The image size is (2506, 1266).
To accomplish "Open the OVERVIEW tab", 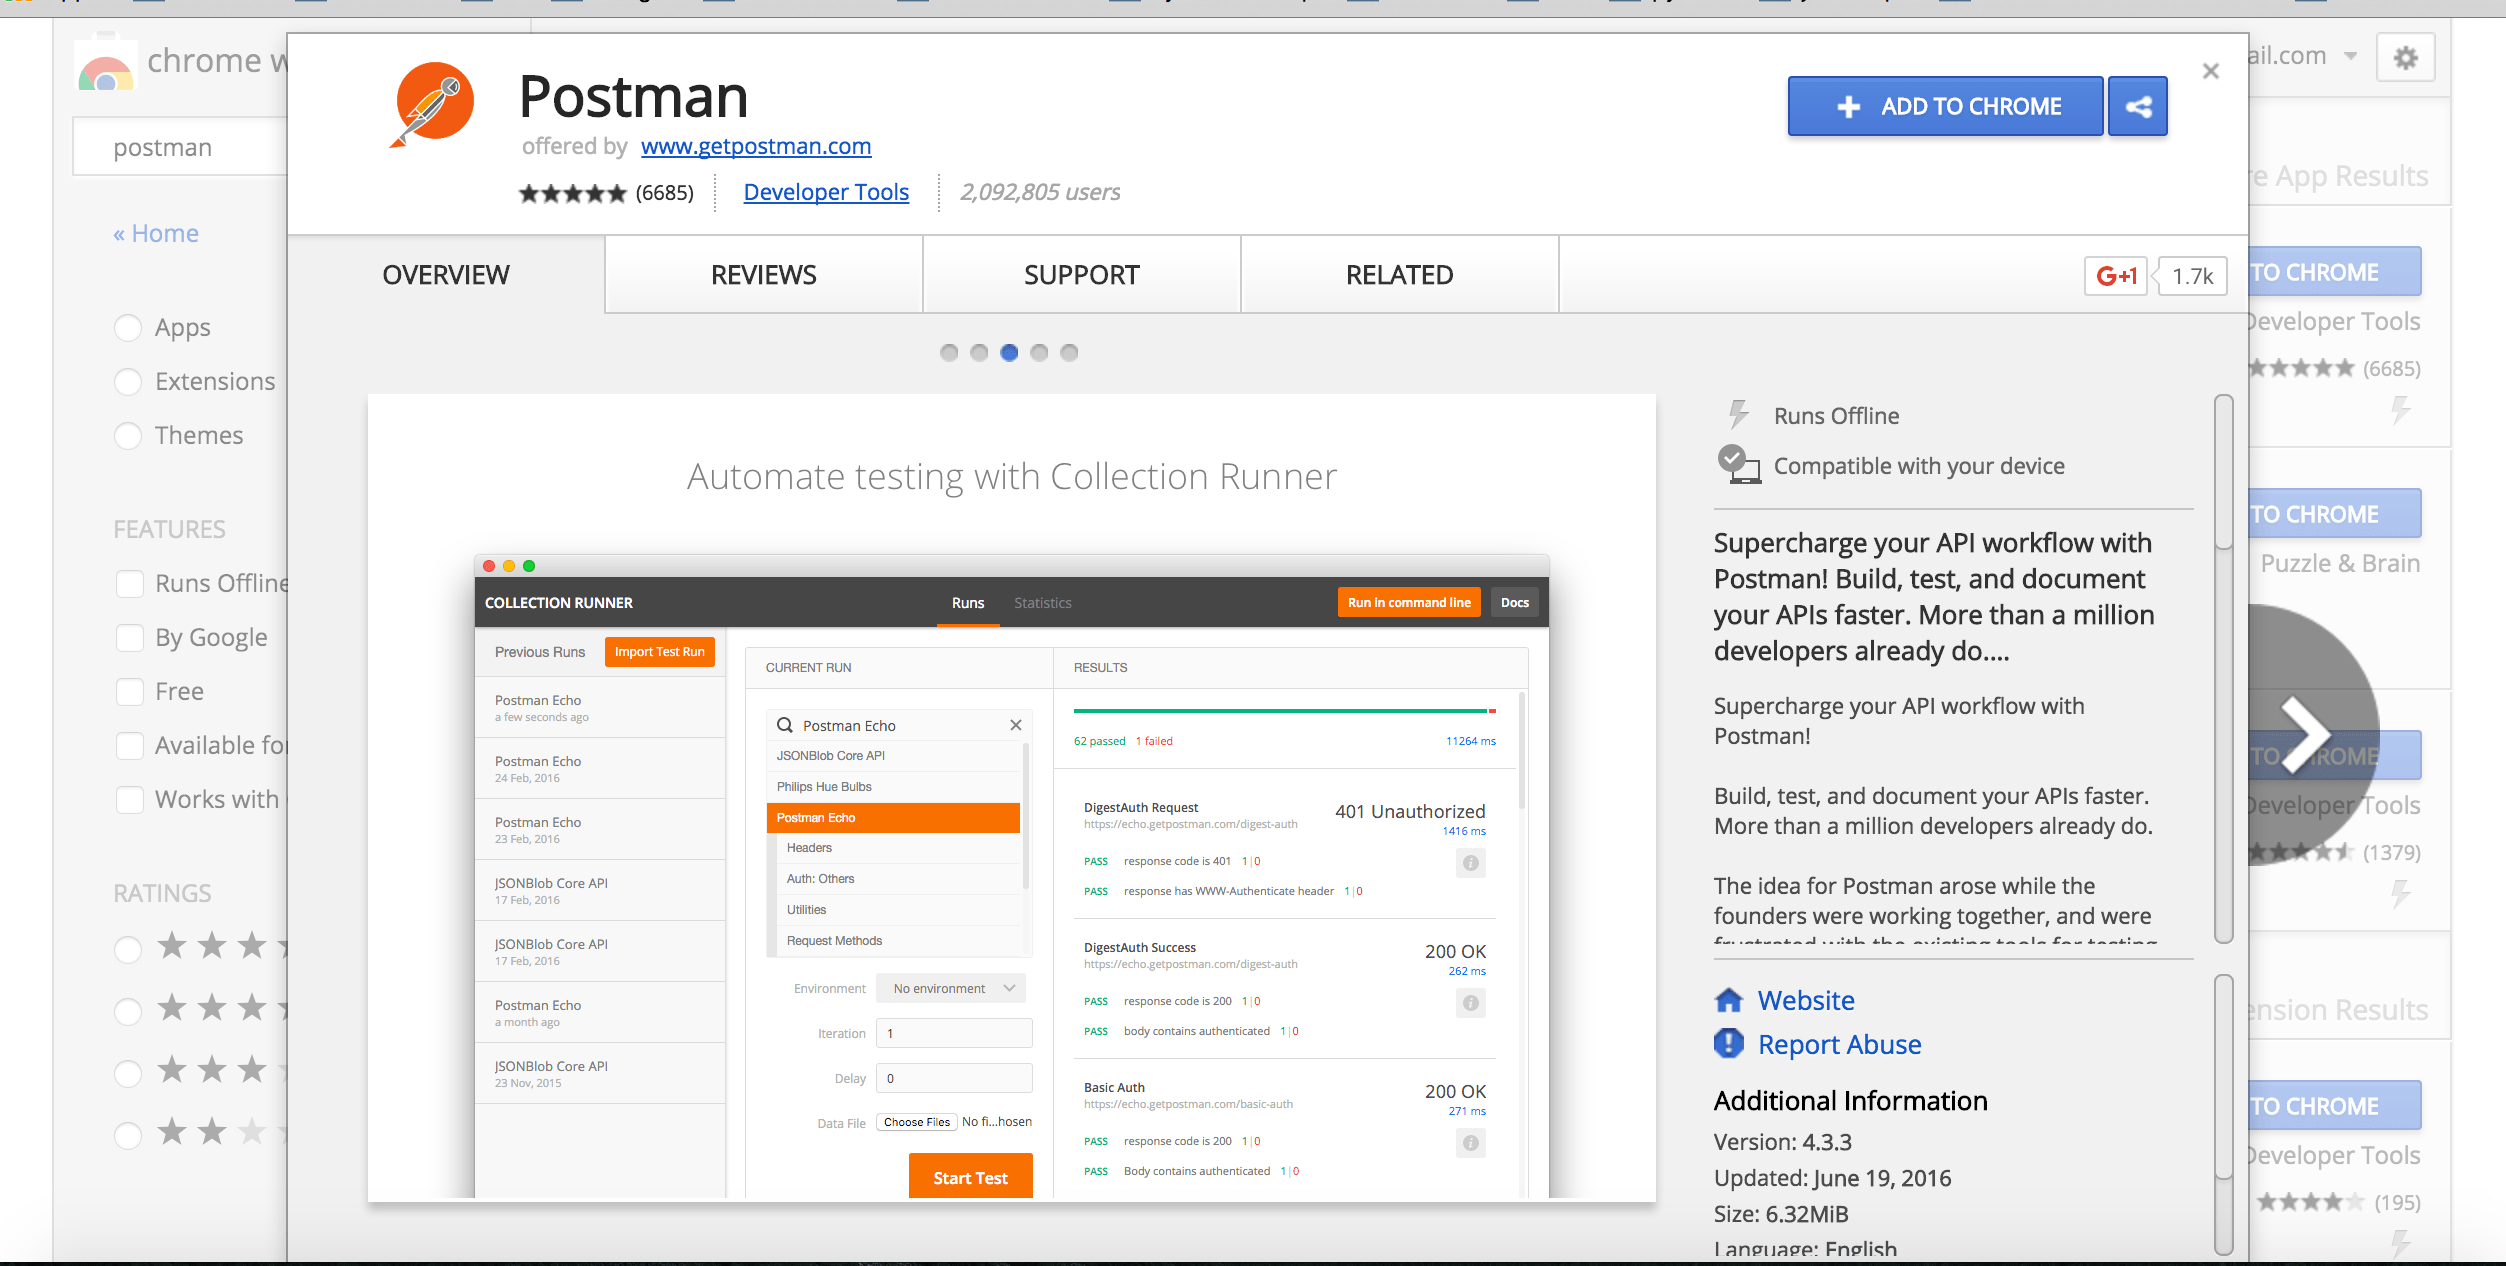I will click(x=446, y=275).
